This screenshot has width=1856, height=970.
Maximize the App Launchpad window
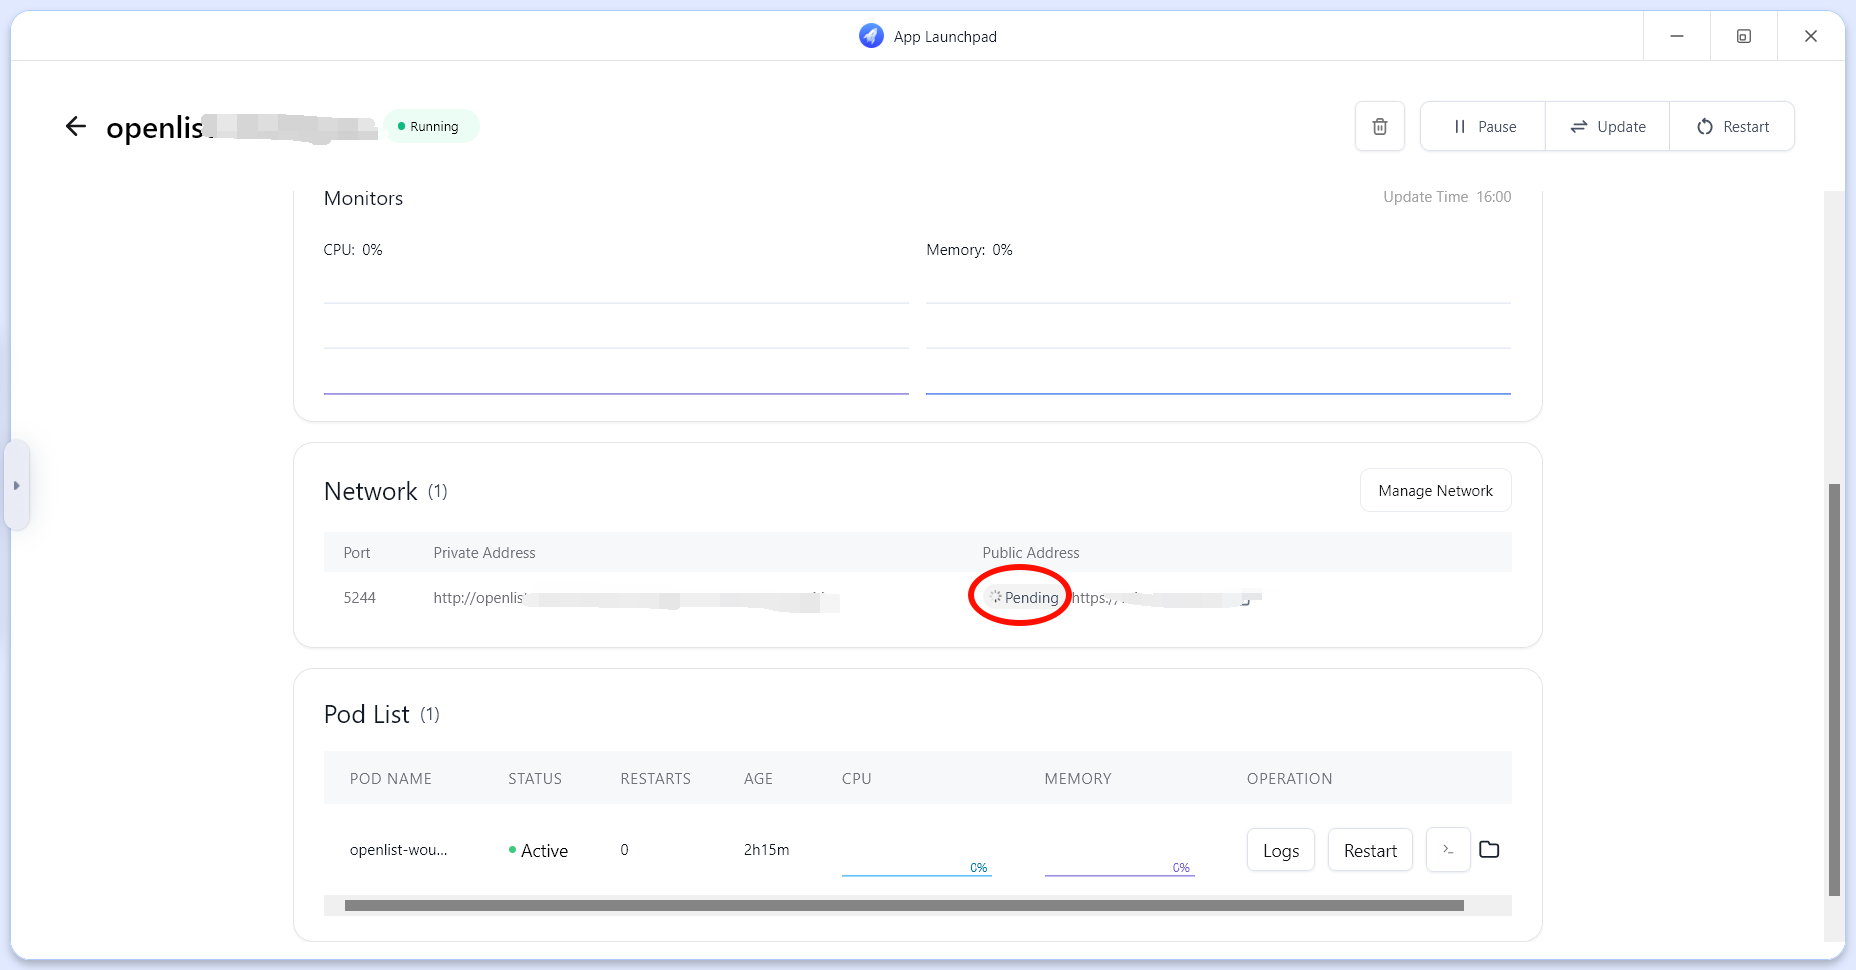coord(1743,36)
